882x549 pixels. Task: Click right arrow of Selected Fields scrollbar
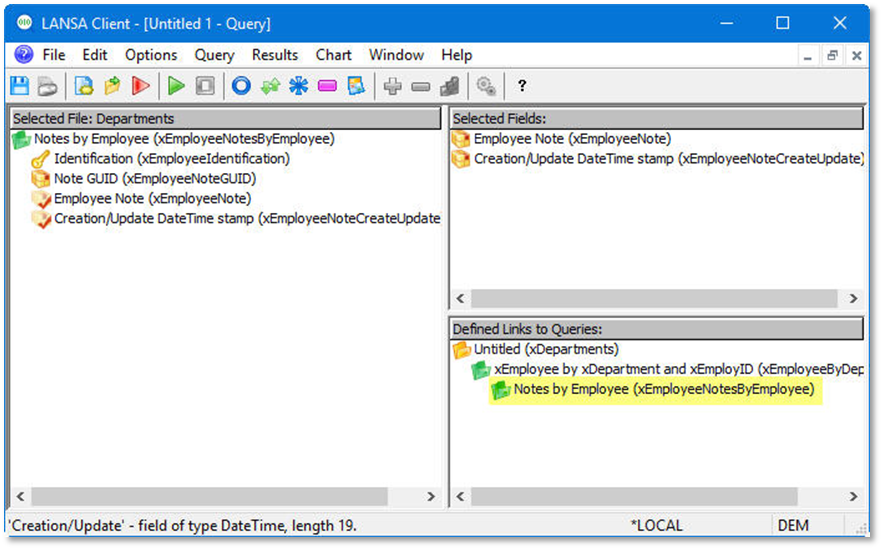coord(853,299)
